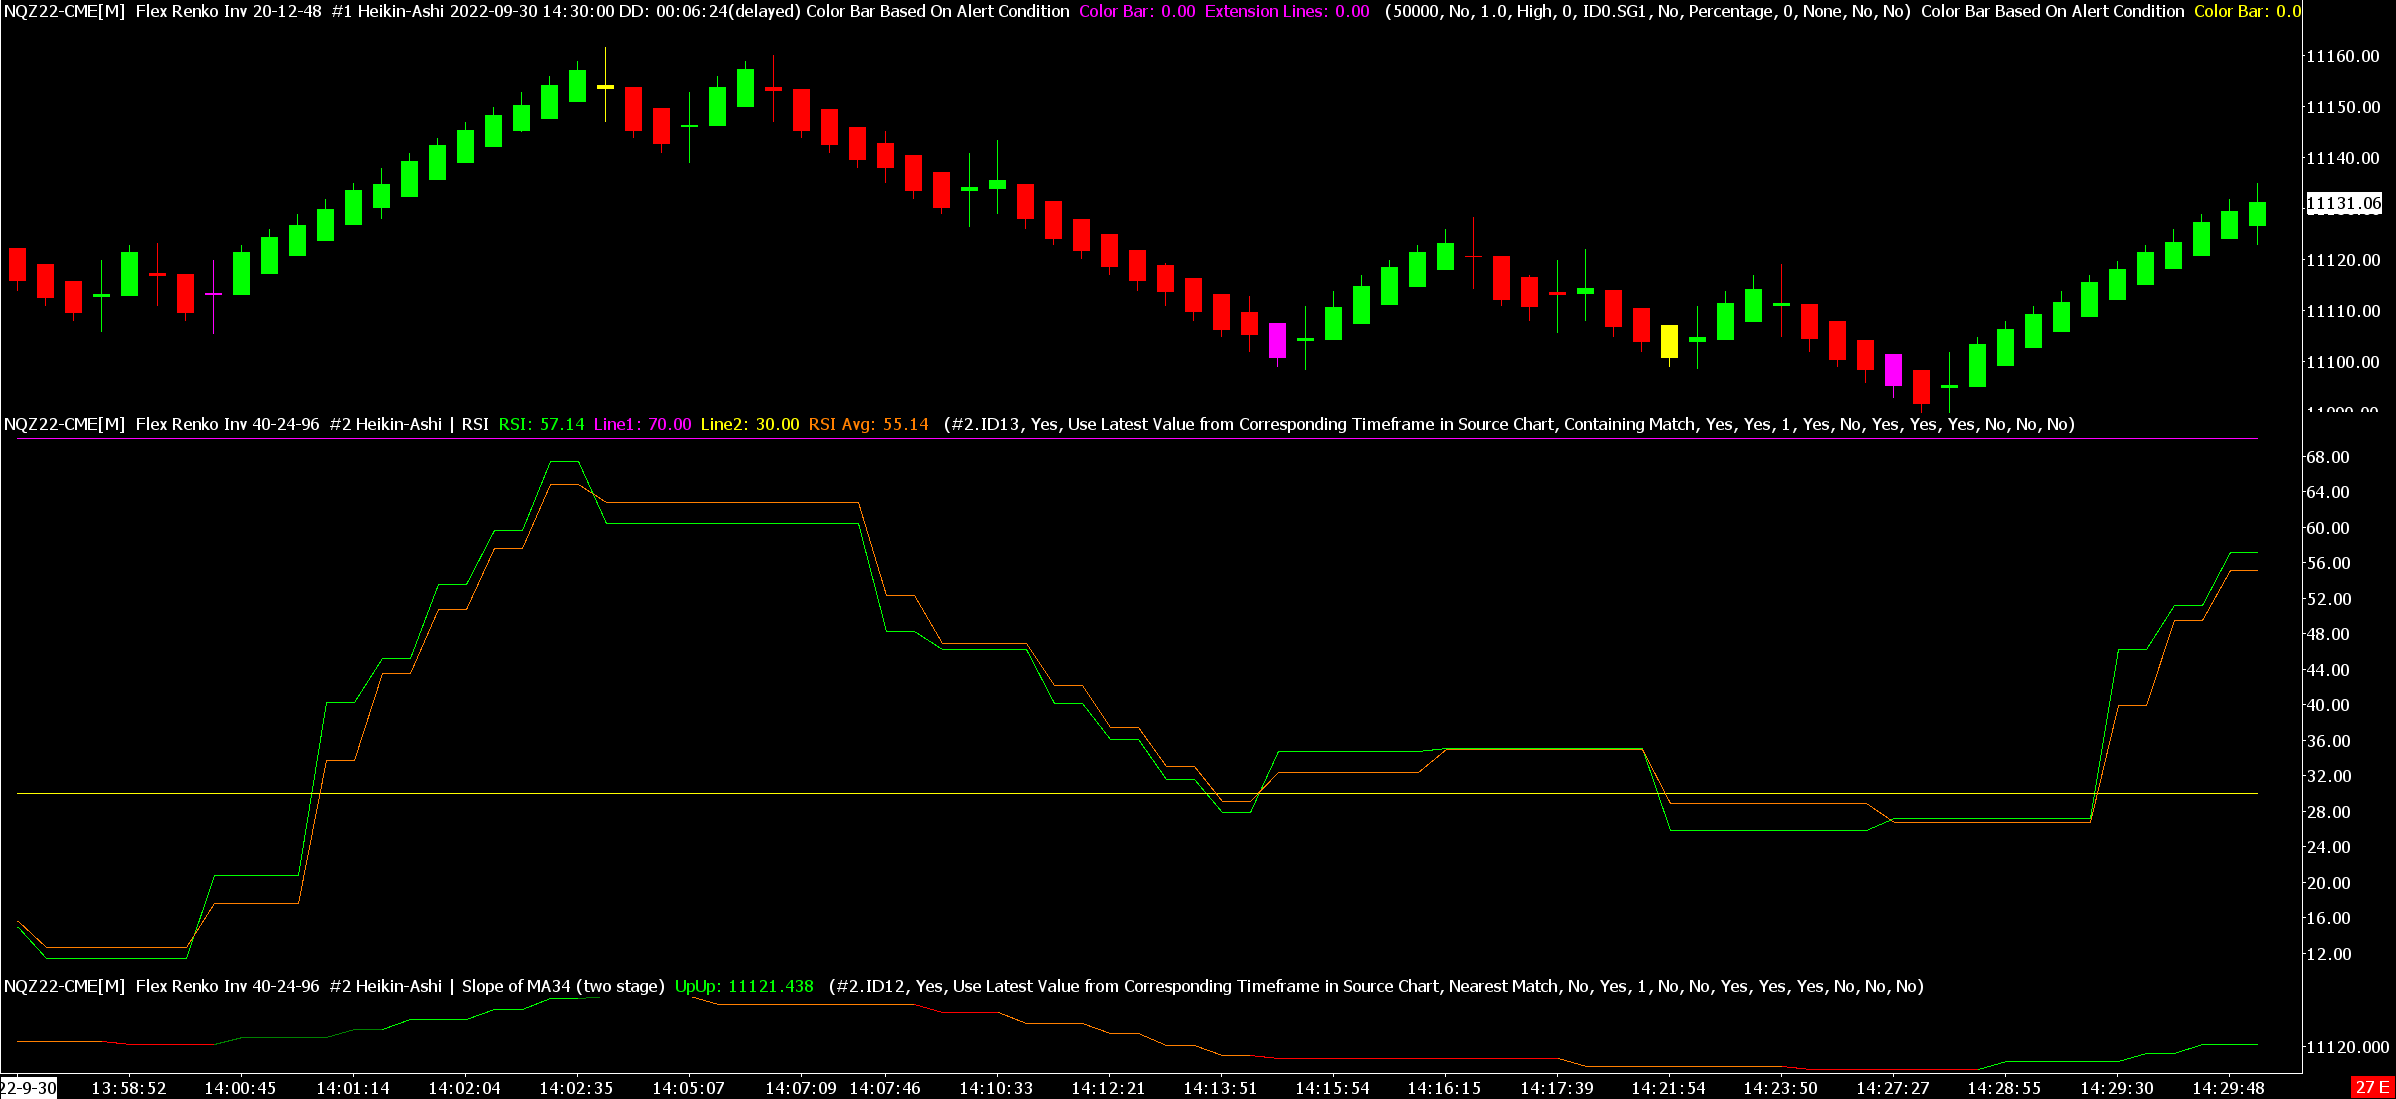Click the '22-9-30' date label on time axis
The height and width of the screenshot is (1099, 2396).
(x=28, y=1088)
